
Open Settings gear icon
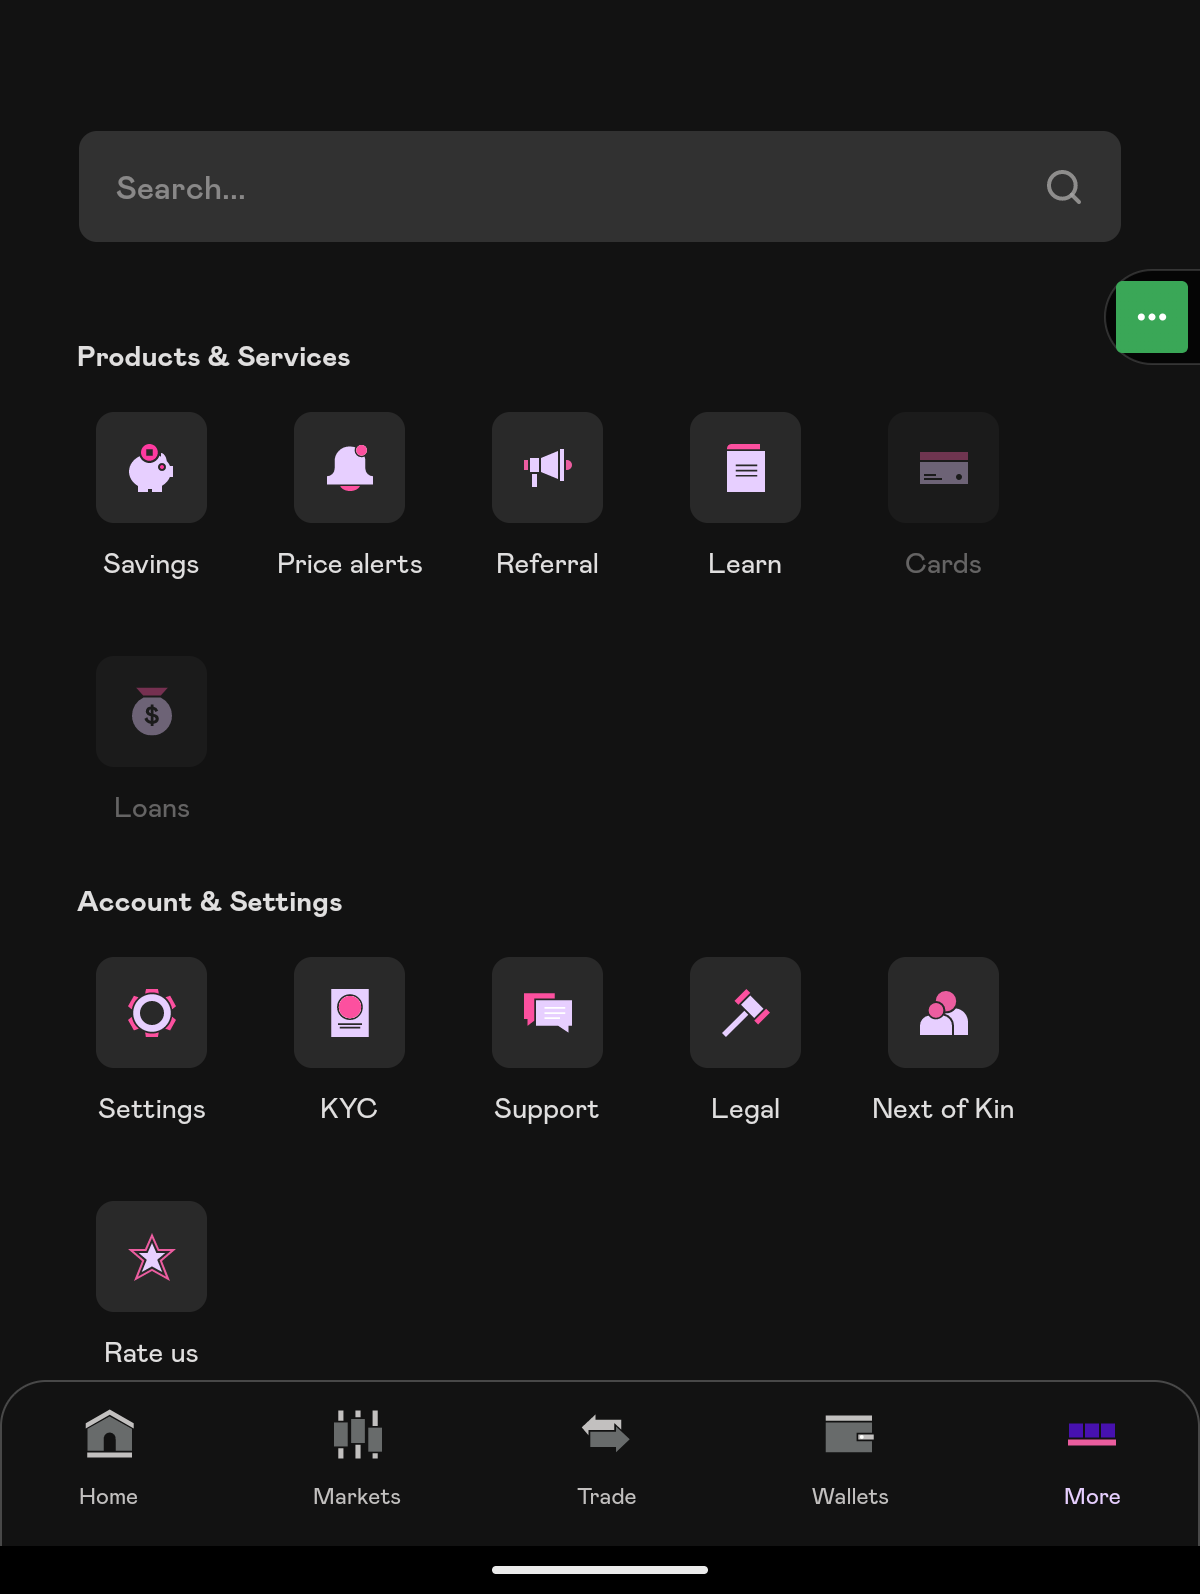[x=151, y=1012]
